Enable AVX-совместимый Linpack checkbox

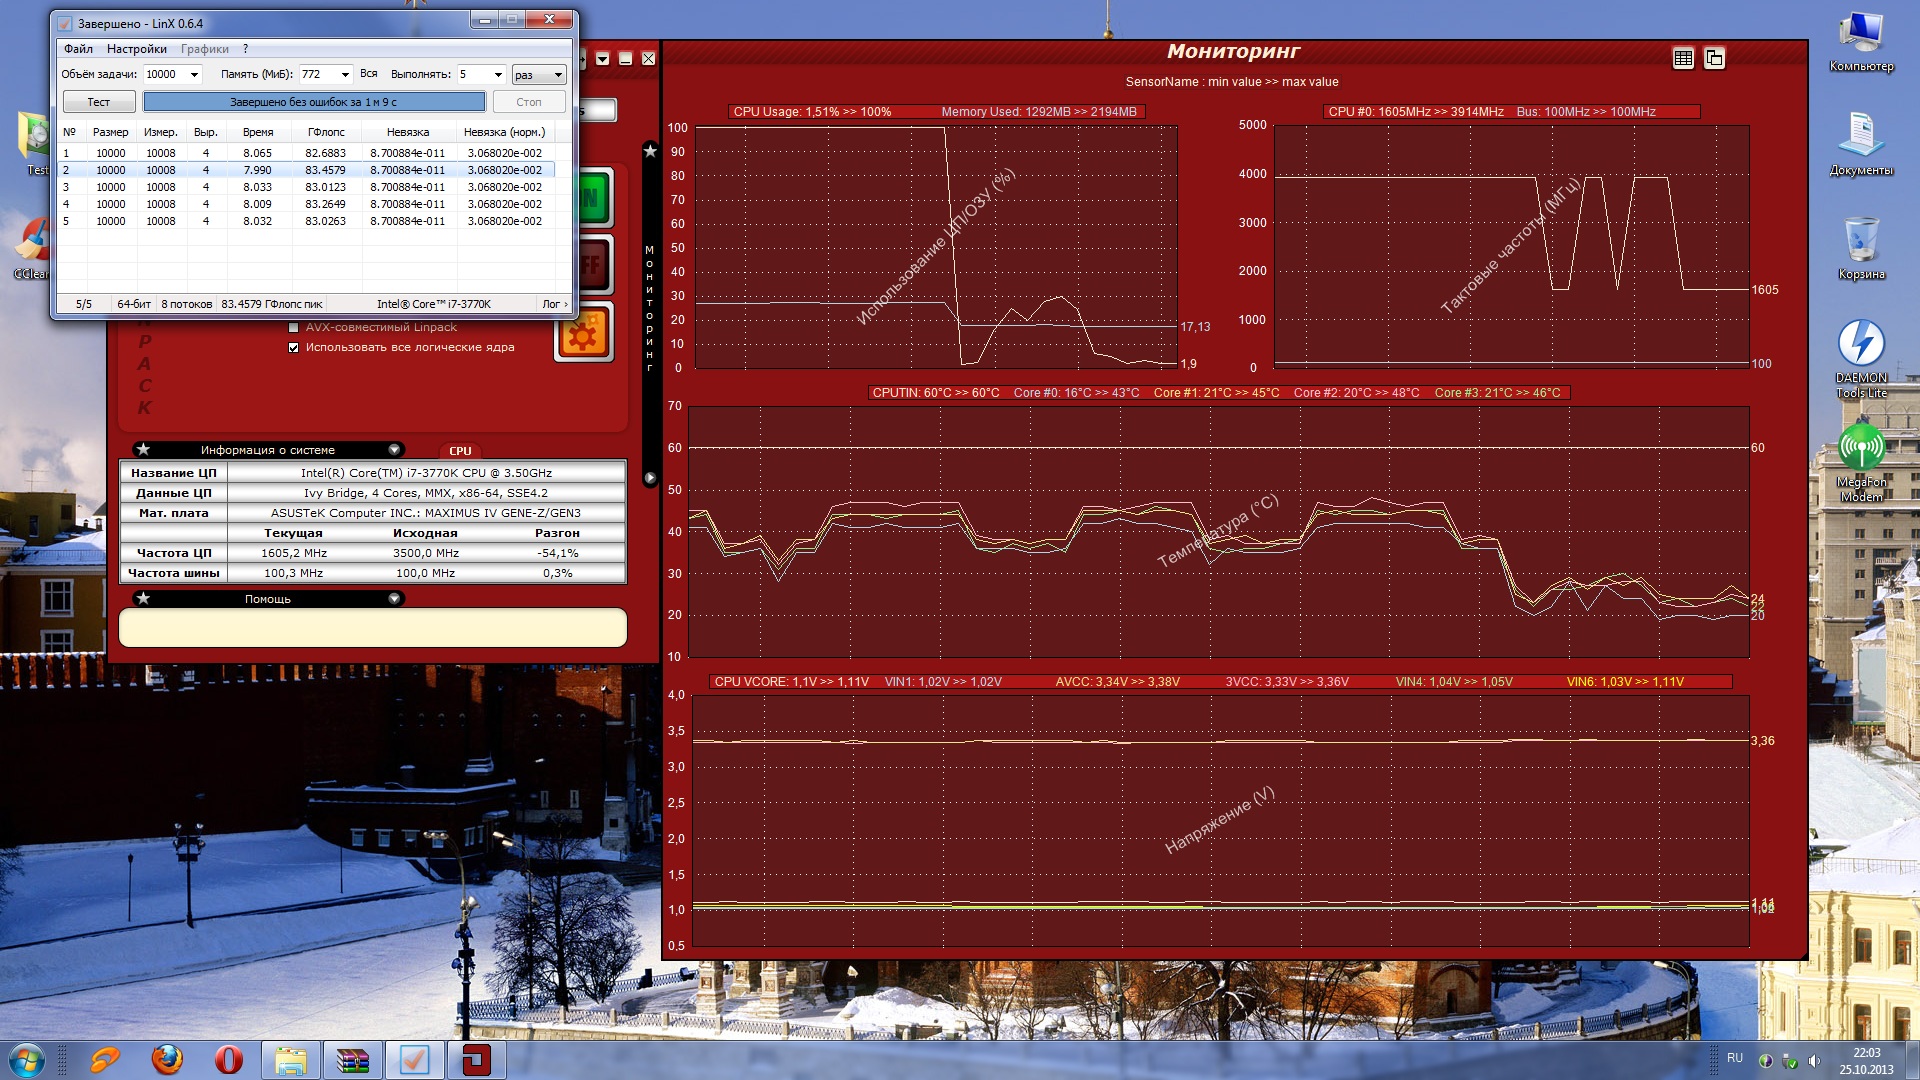tap(293, 327)
